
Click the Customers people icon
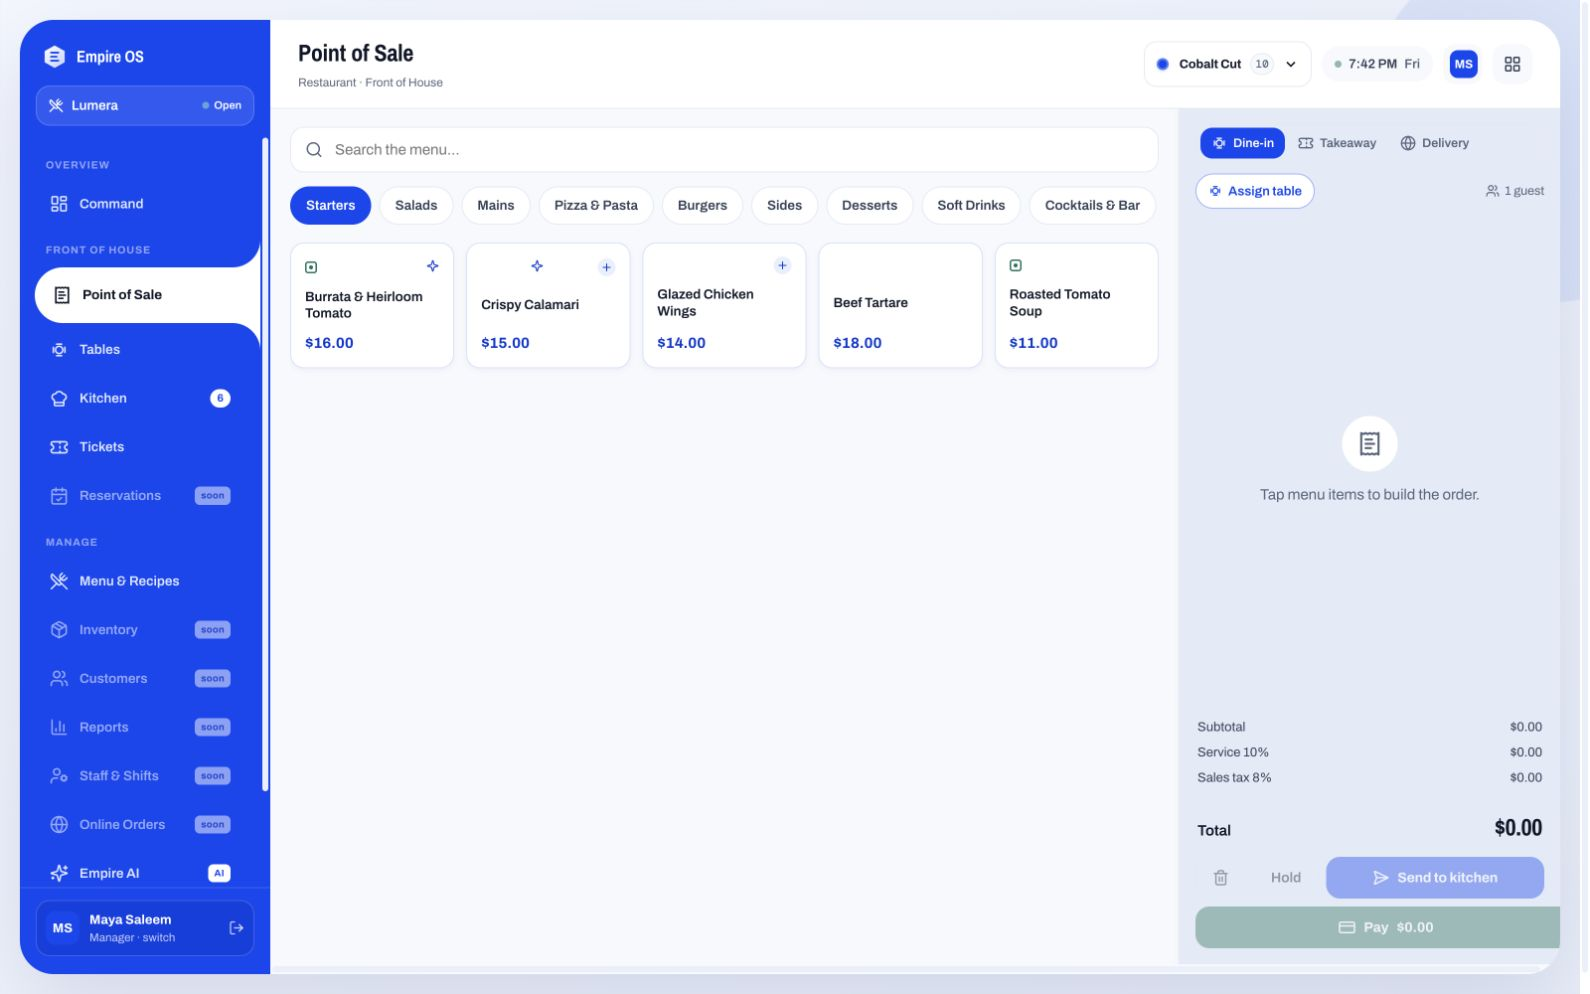[59, 678]
